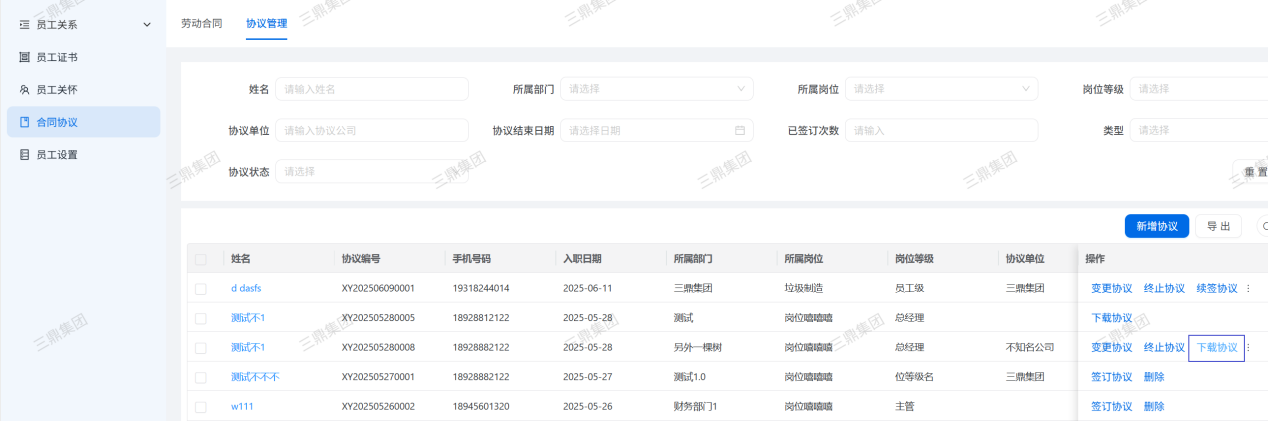
Task: Click the 员工证书 sidebar icon
Action: [x=25, y=57]
